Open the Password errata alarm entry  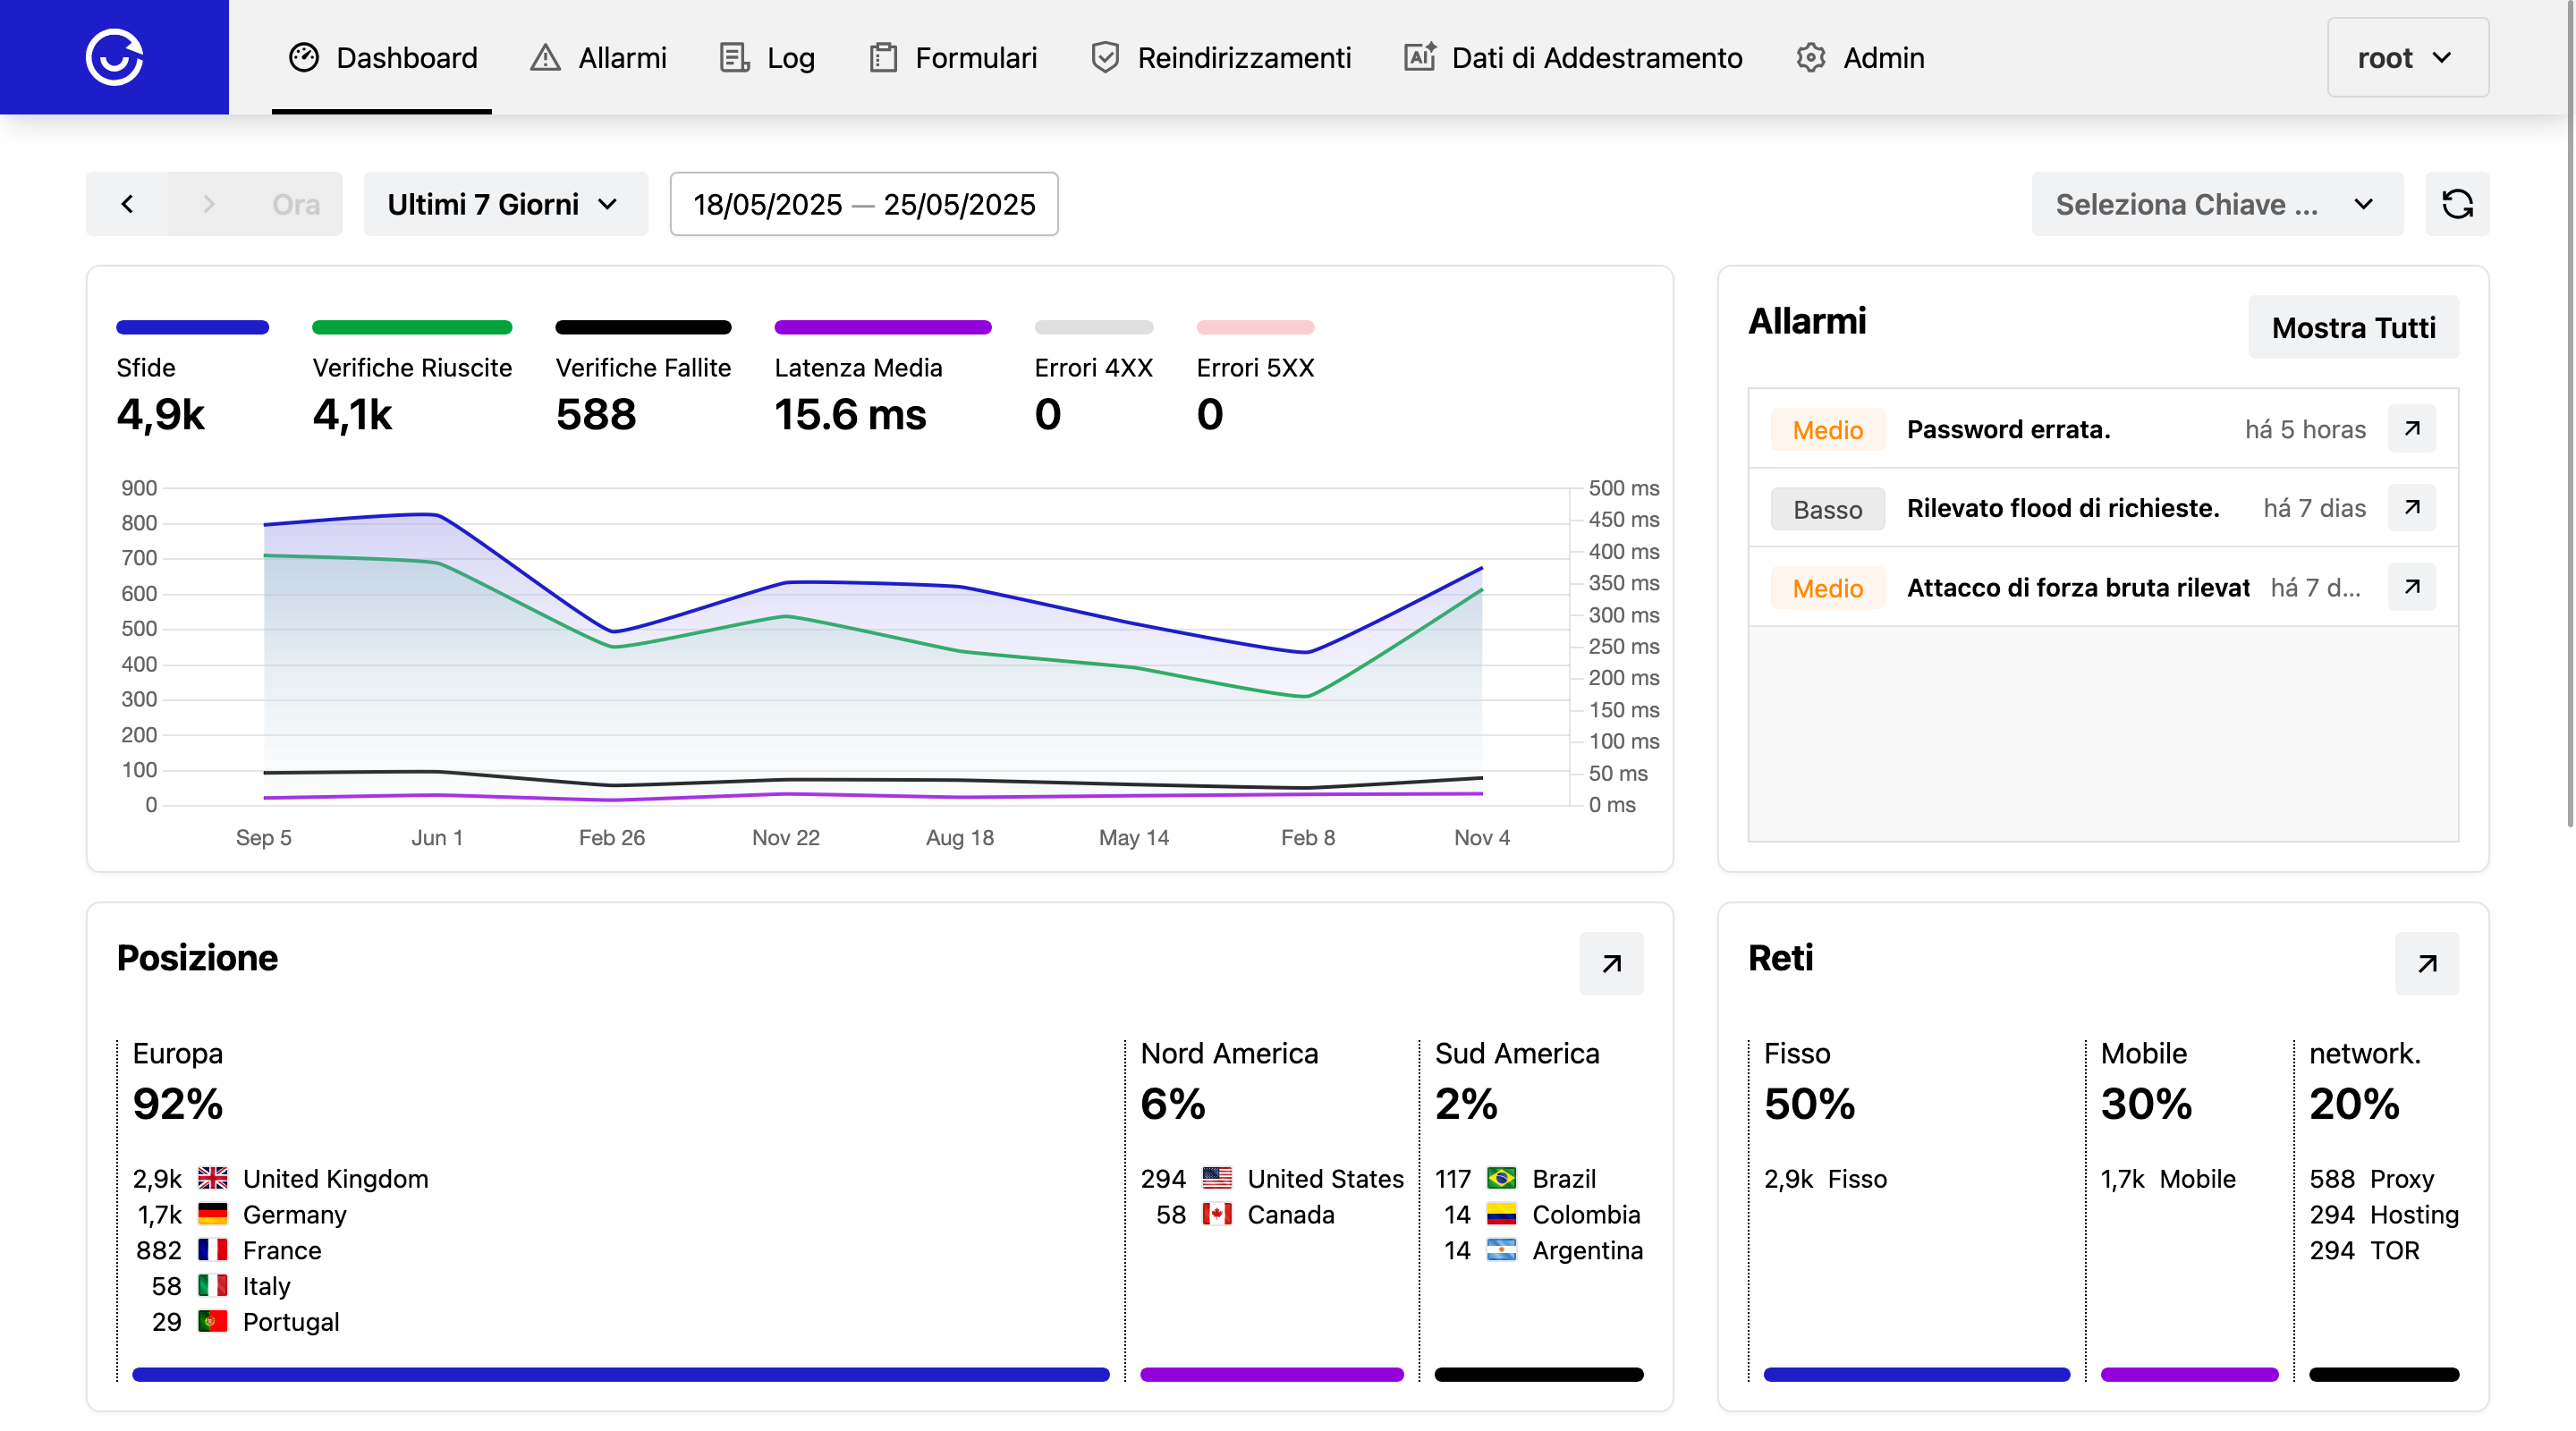2103,429
